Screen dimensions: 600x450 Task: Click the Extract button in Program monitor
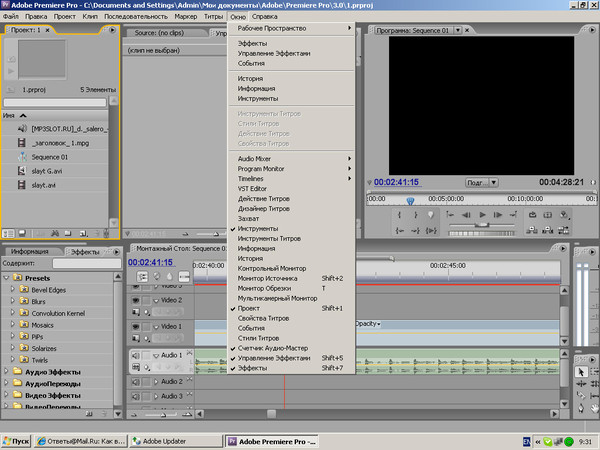tap(548, 230)
